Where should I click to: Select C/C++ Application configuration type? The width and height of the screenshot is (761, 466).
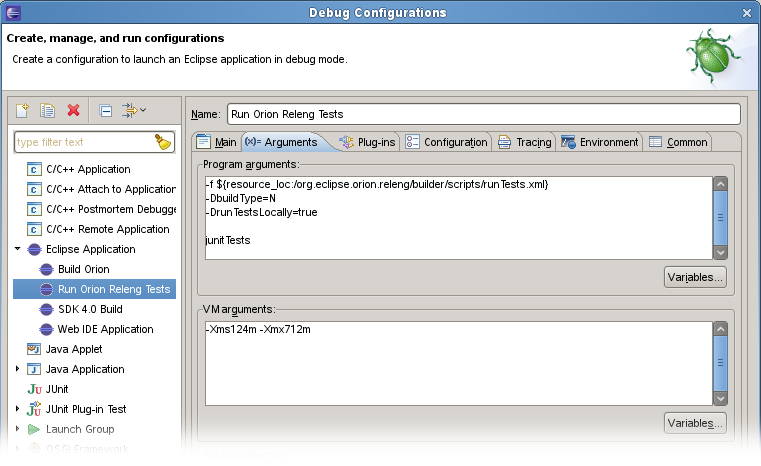point(88,169)
